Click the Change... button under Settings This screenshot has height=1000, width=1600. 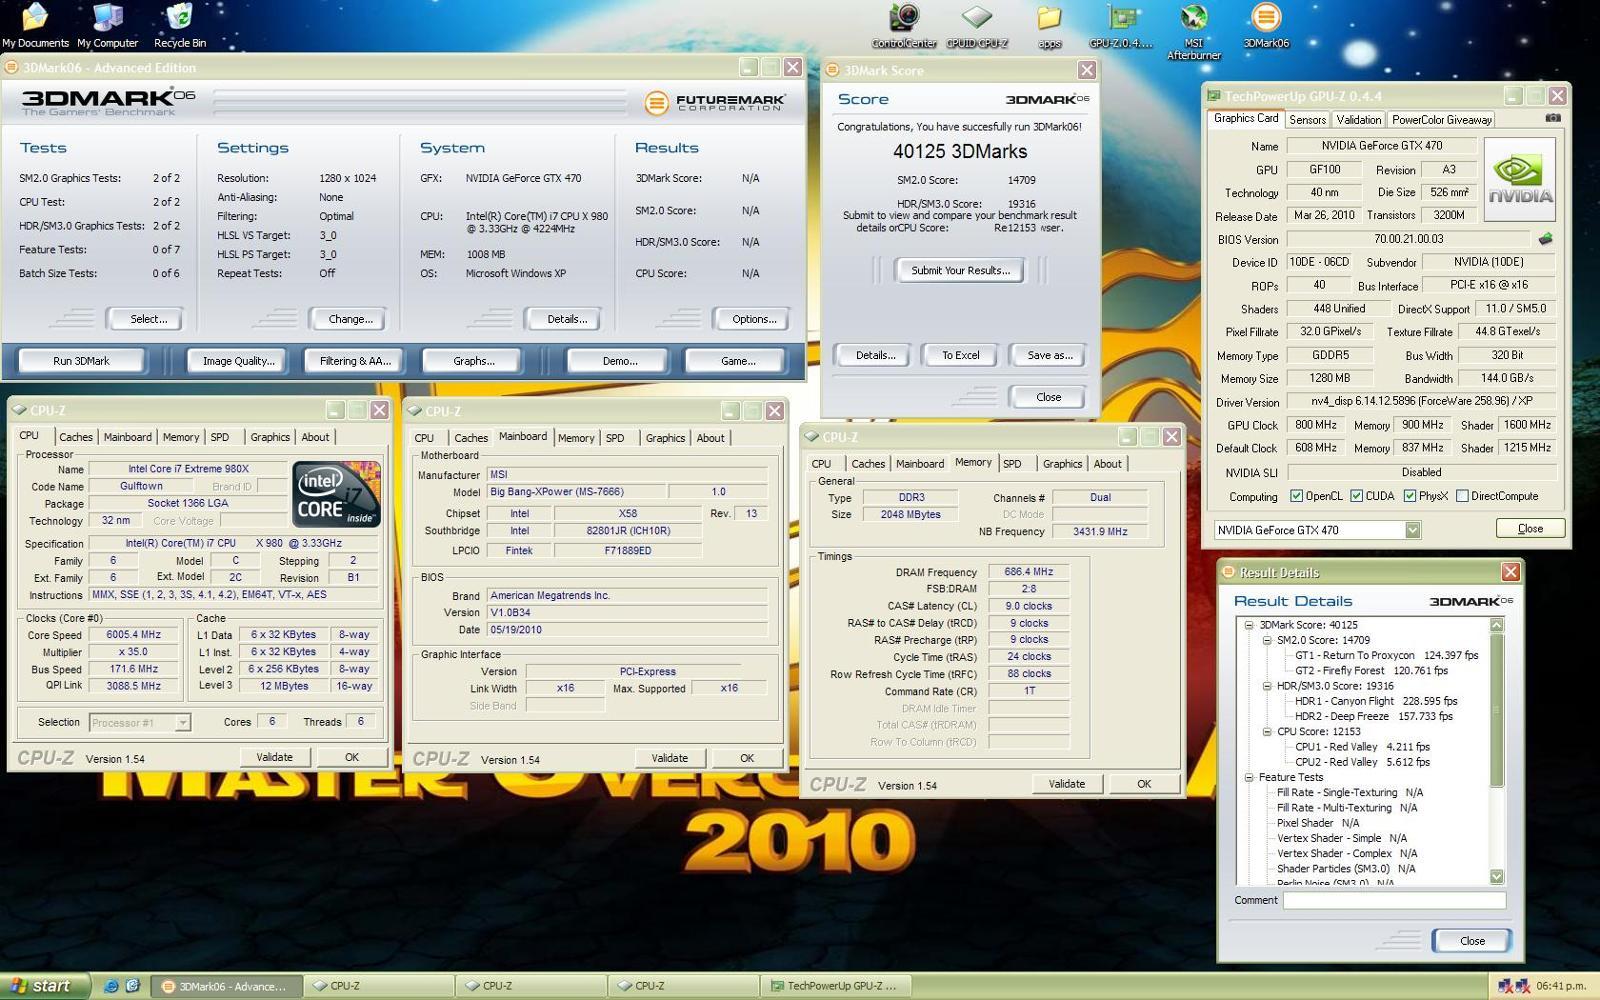coord(350,319)
